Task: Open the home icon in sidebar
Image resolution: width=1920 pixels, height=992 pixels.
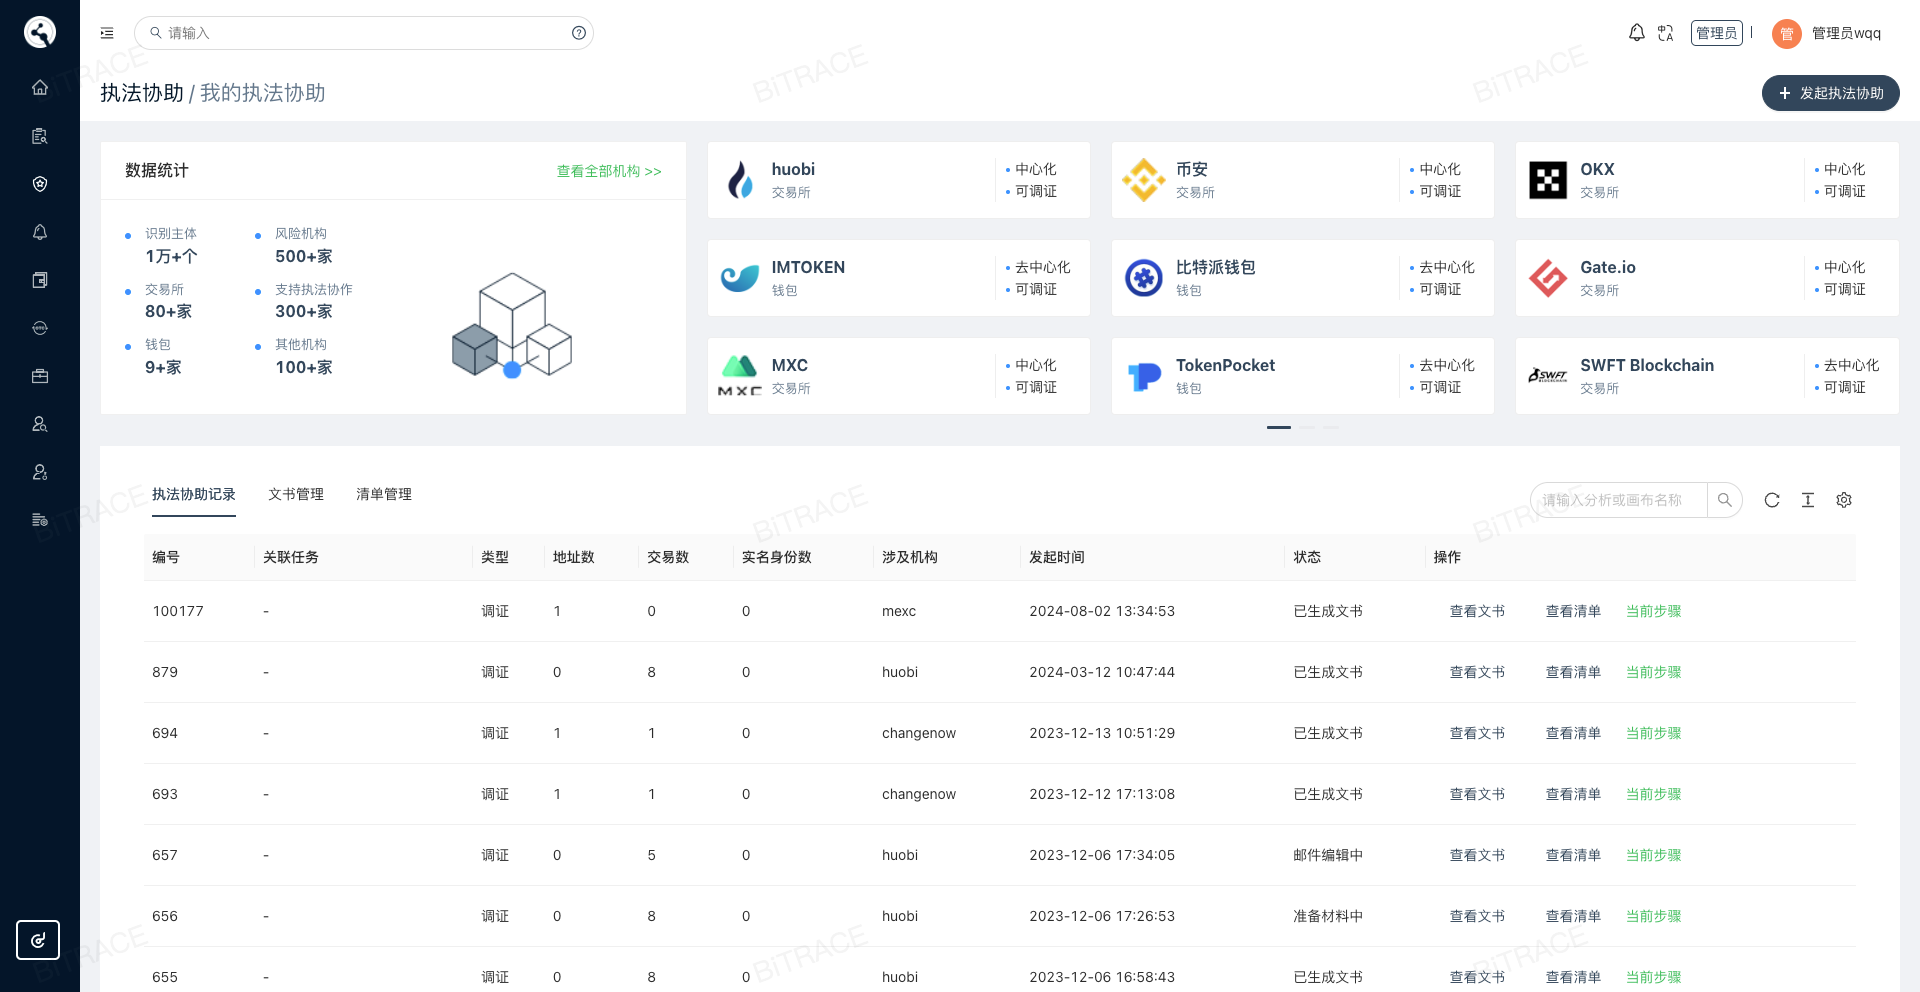Action: [40, 87]
